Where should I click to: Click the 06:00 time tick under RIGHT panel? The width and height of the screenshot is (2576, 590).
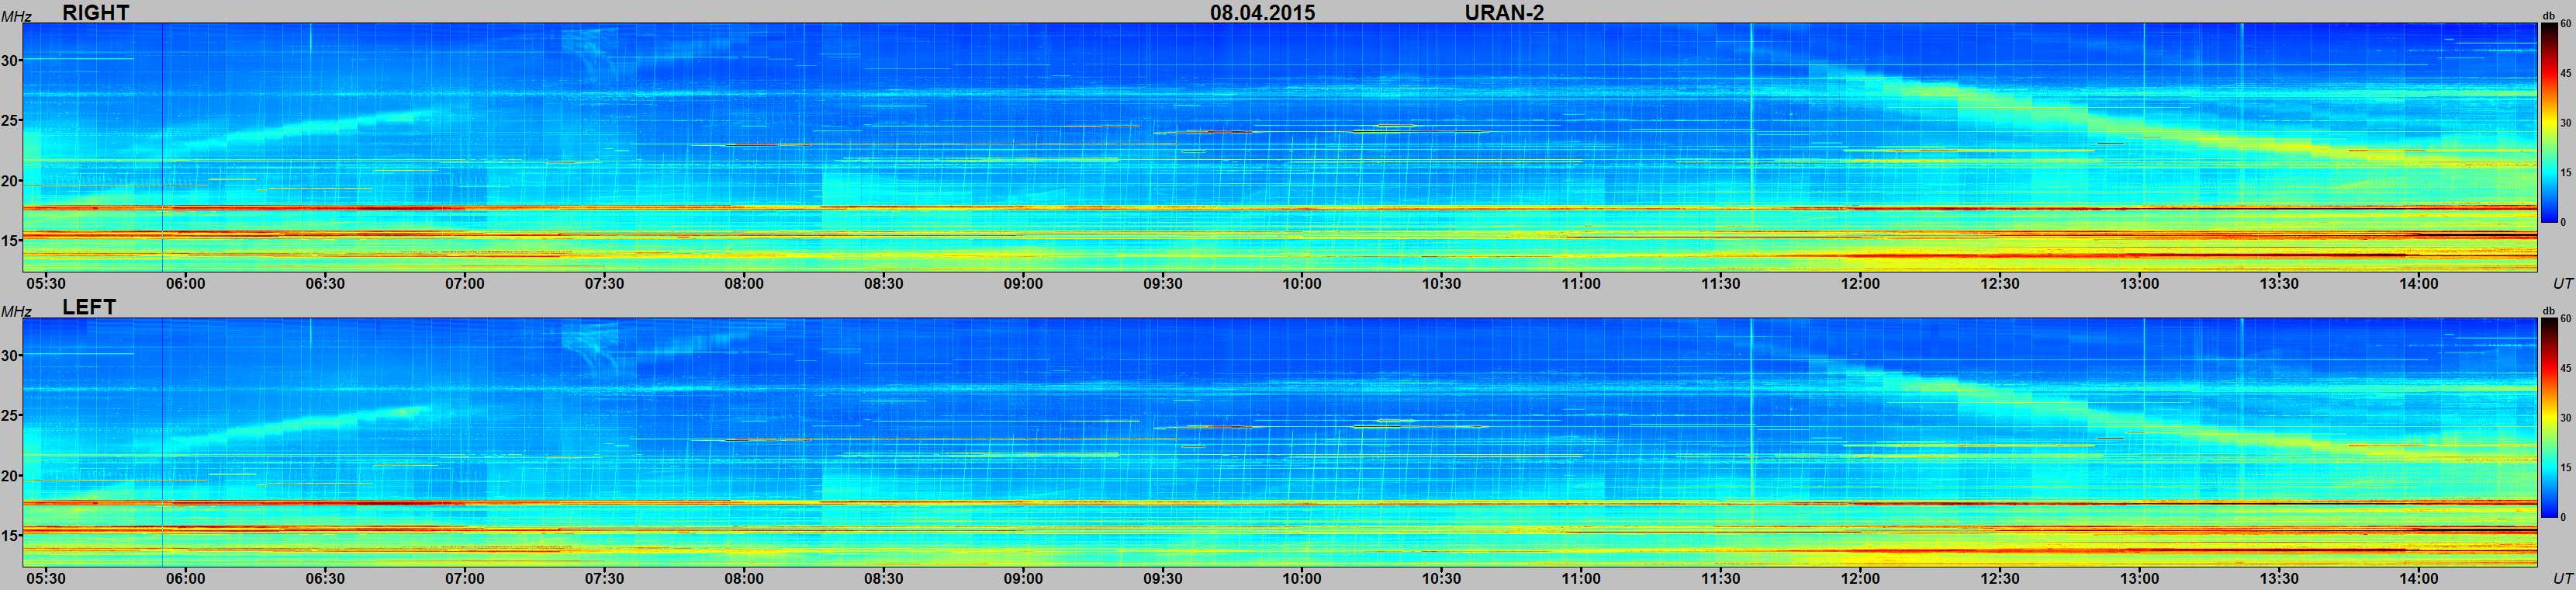click(186, 283)
